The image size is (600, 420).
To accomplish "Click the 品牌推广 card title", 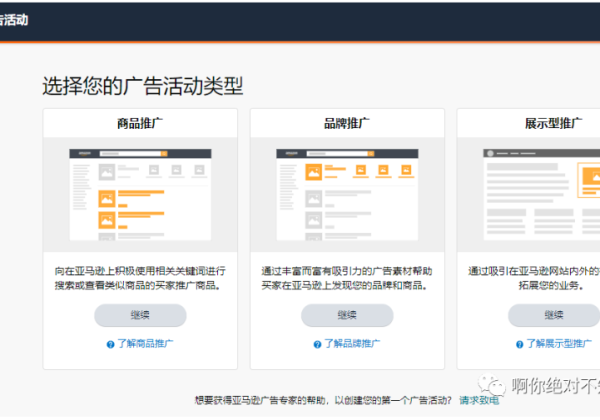I will (347, 124).
